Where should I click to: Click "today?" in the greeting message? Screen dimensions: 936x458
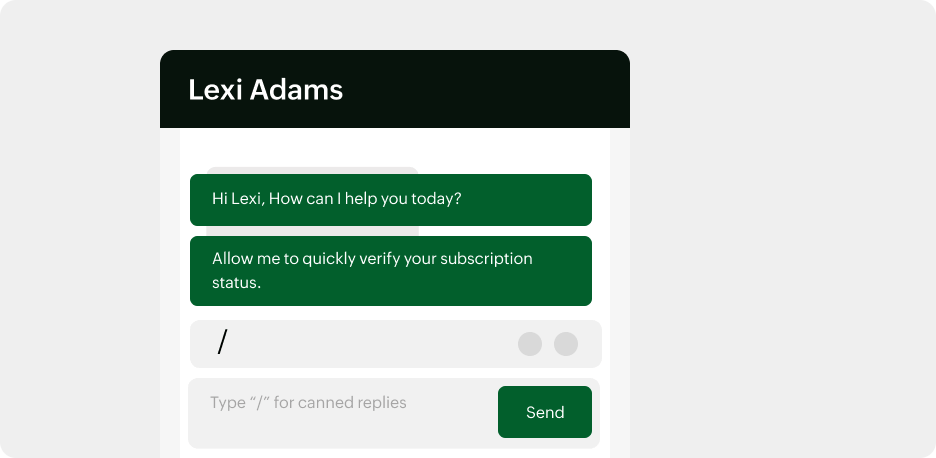[x=436, y=198]
